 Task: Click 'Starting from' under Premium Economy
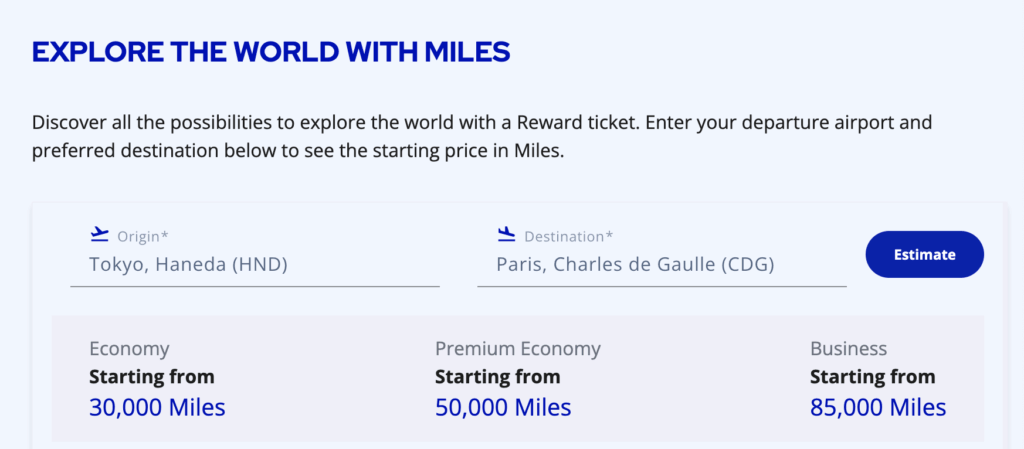pyautogui.click(x=497, y=377)
